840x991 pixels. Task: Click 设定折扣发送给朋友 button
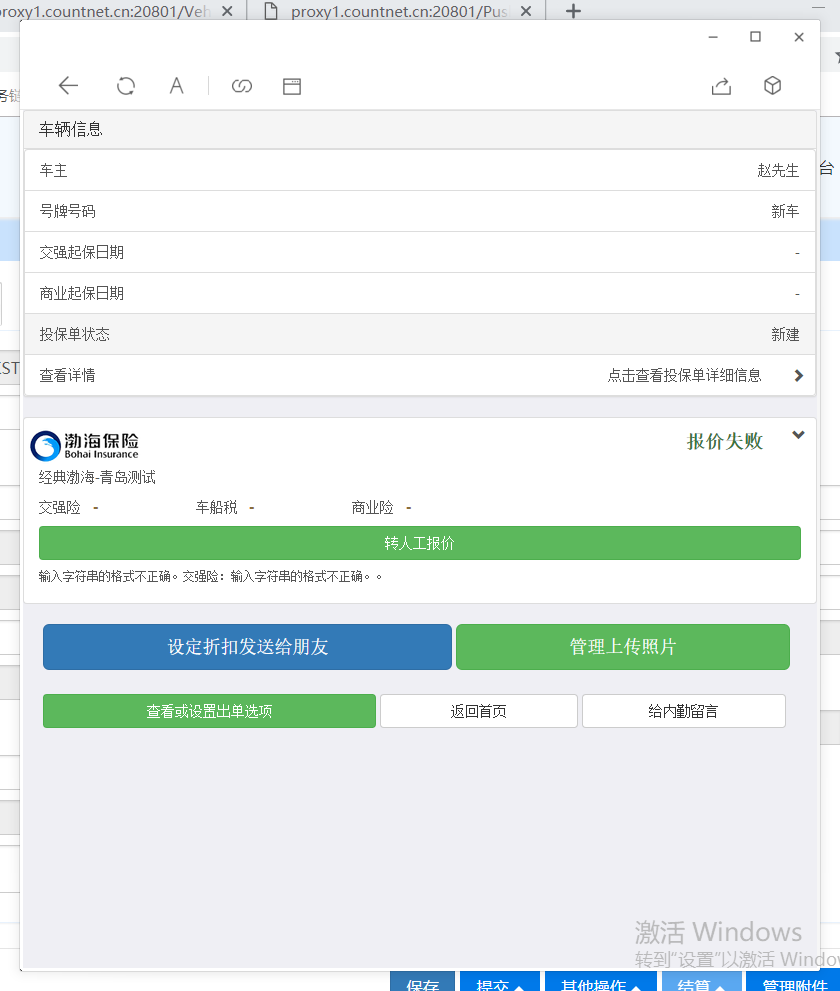tap(247, 647)
